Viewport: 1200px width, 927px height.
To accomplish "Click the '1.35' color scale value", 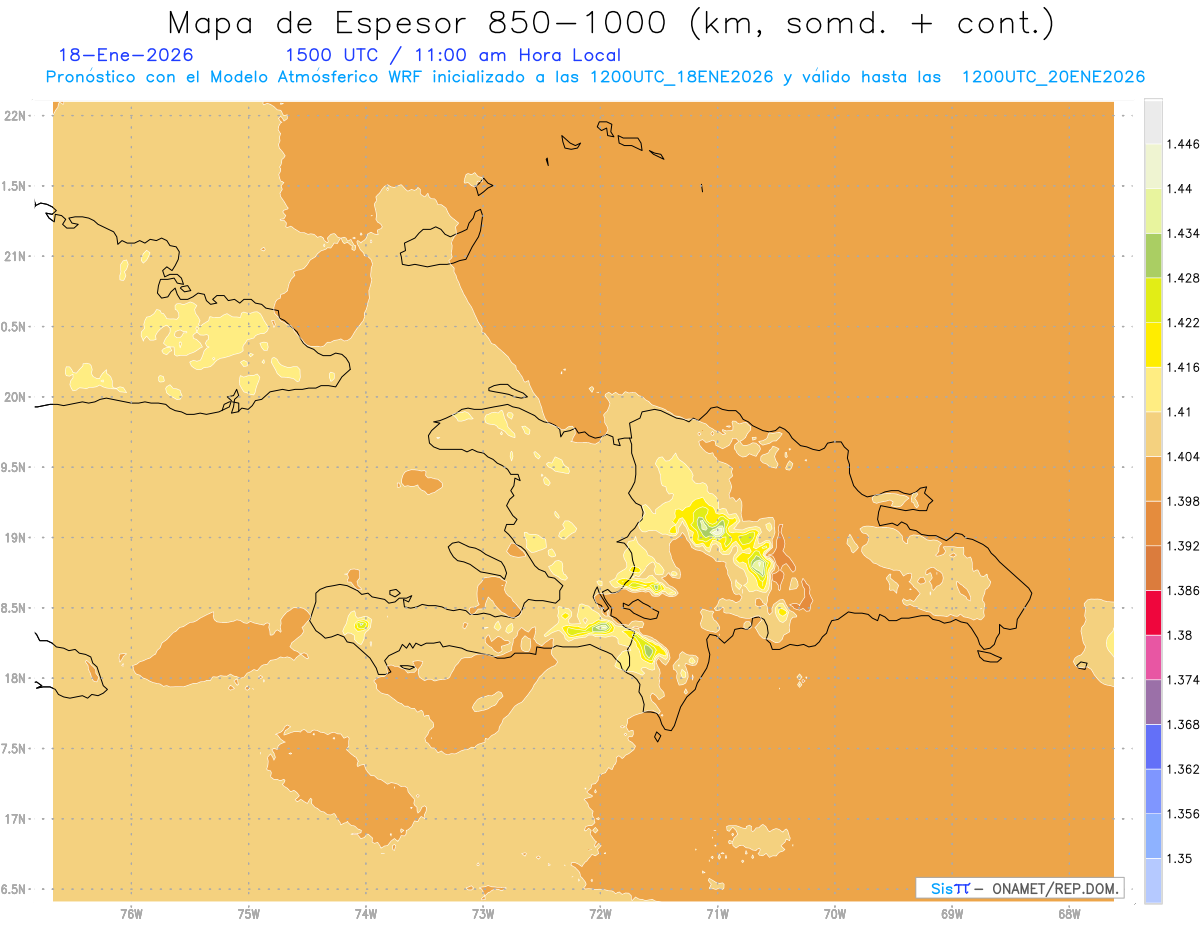I will coord(1180,859).
